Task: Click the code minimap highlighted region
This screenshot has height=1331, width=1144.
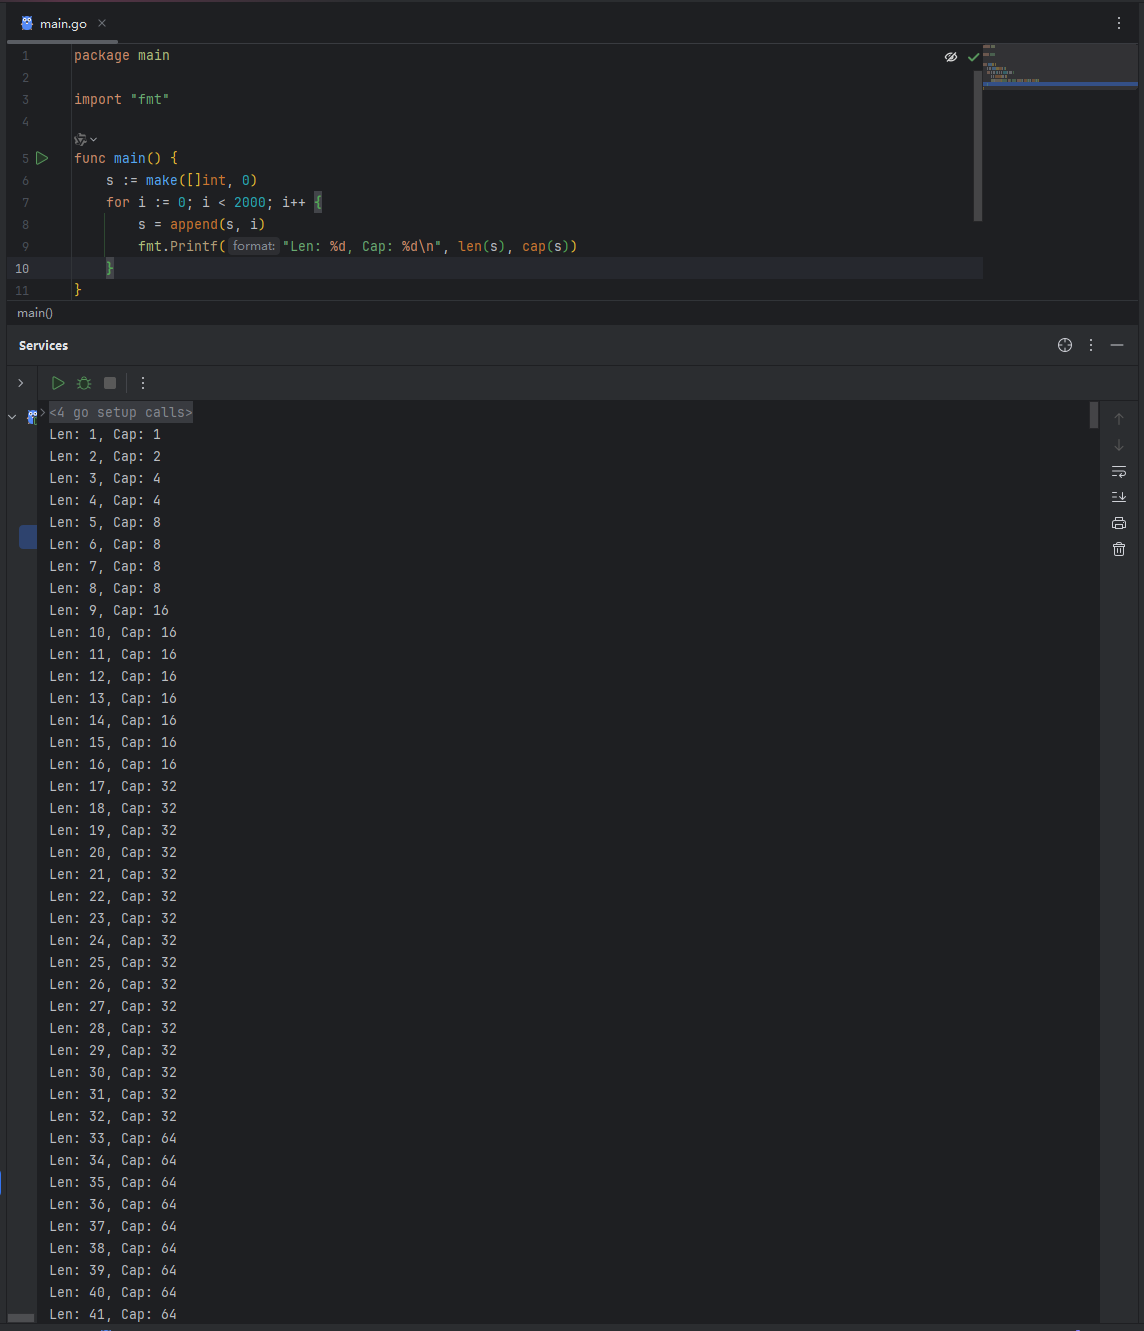Action: pos(1060,85)
